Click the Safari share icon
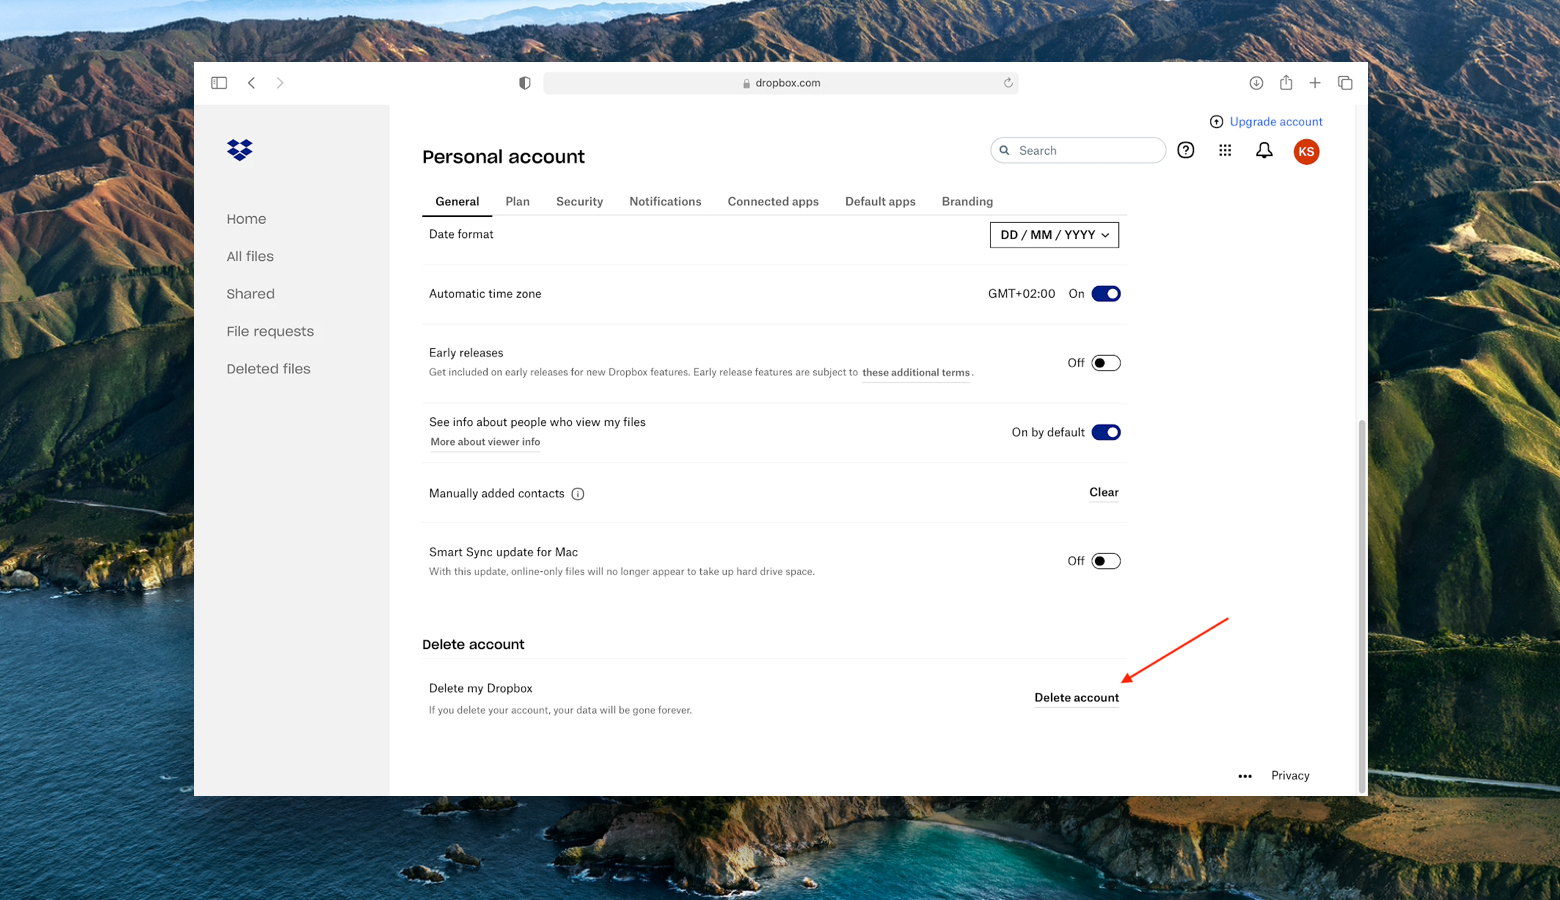Image resolution: width=1560 pixels, height=900 pixels. pos(1286,82)
